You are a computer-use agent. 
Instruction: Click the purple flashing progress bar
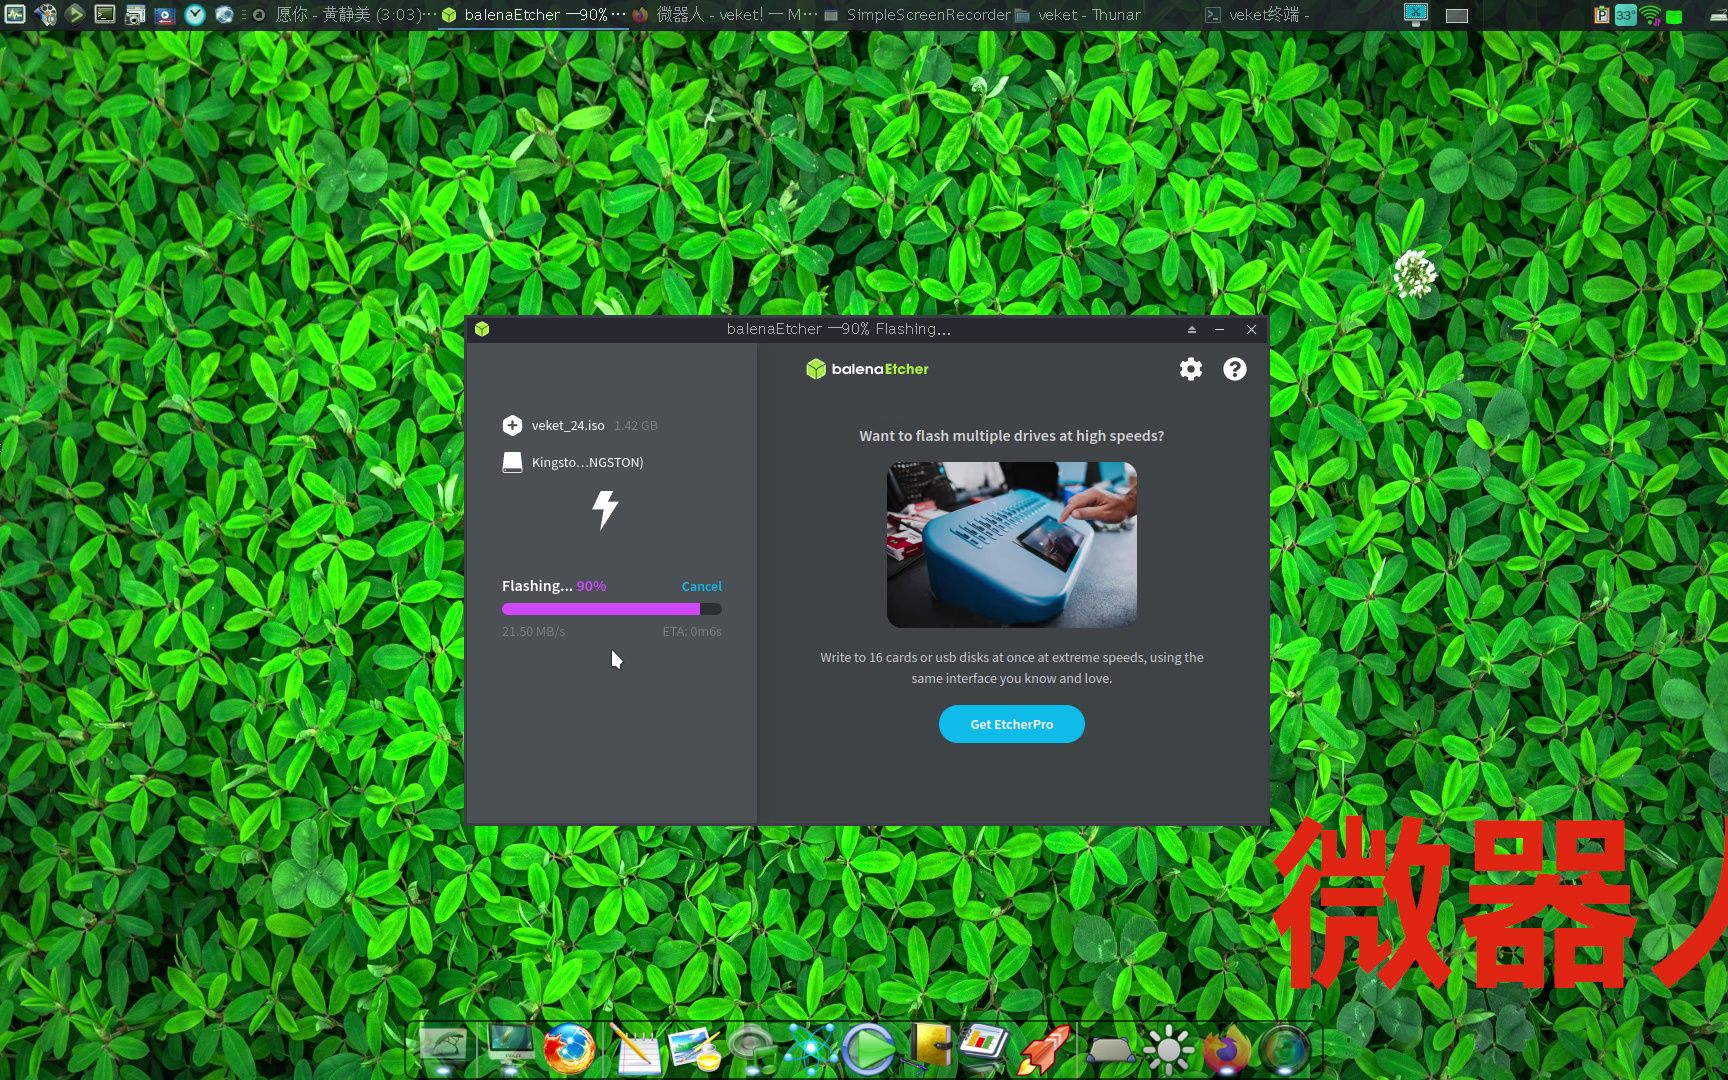pyautogui.click(x=612, y=609)
